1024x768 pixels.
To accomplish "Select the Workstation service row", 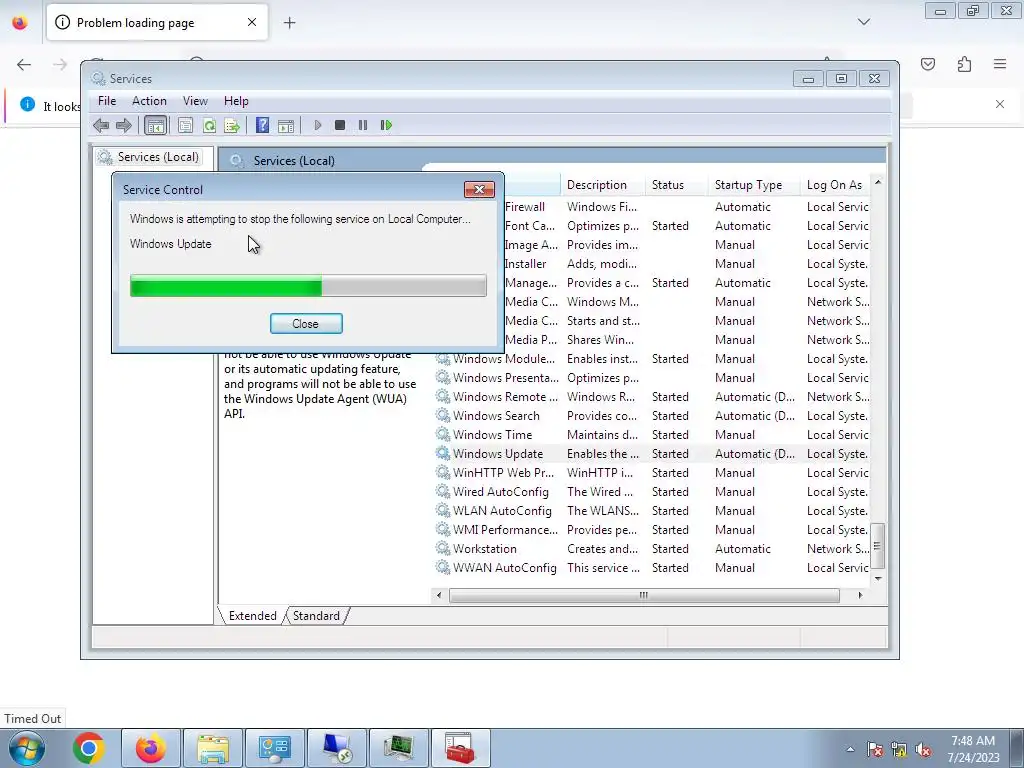I will [x=652, y=549].
